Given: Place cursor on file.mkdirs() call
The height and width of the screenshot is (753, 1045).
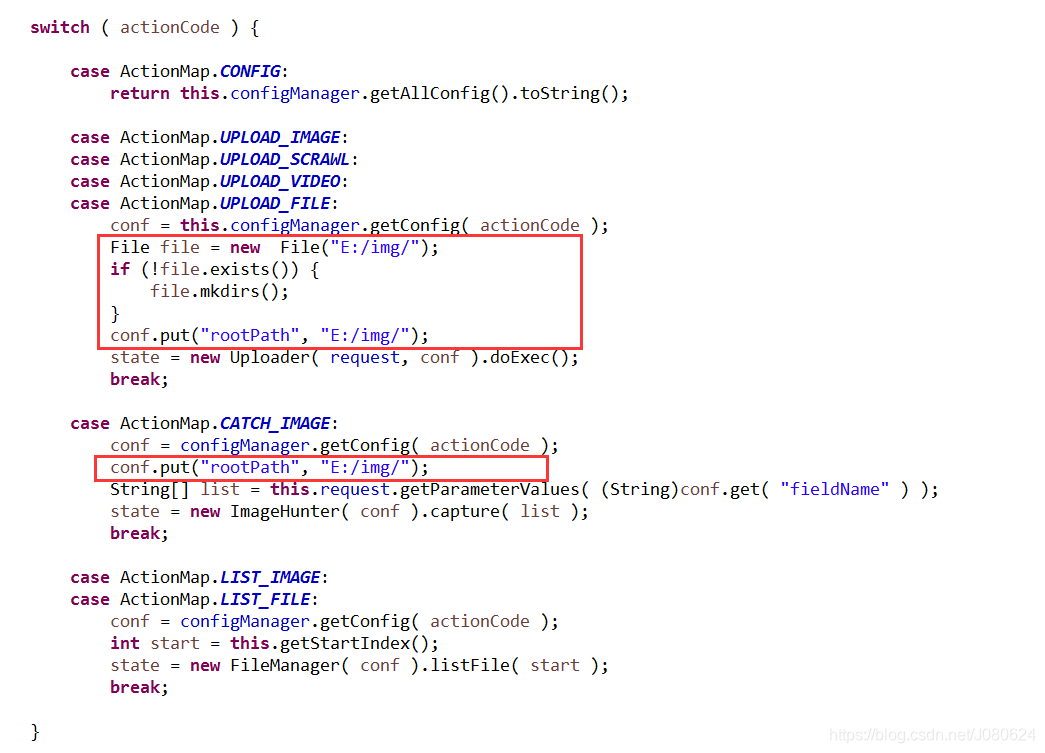Looking at the screenshot, I should pyautogui.click(x=219, y=291).
